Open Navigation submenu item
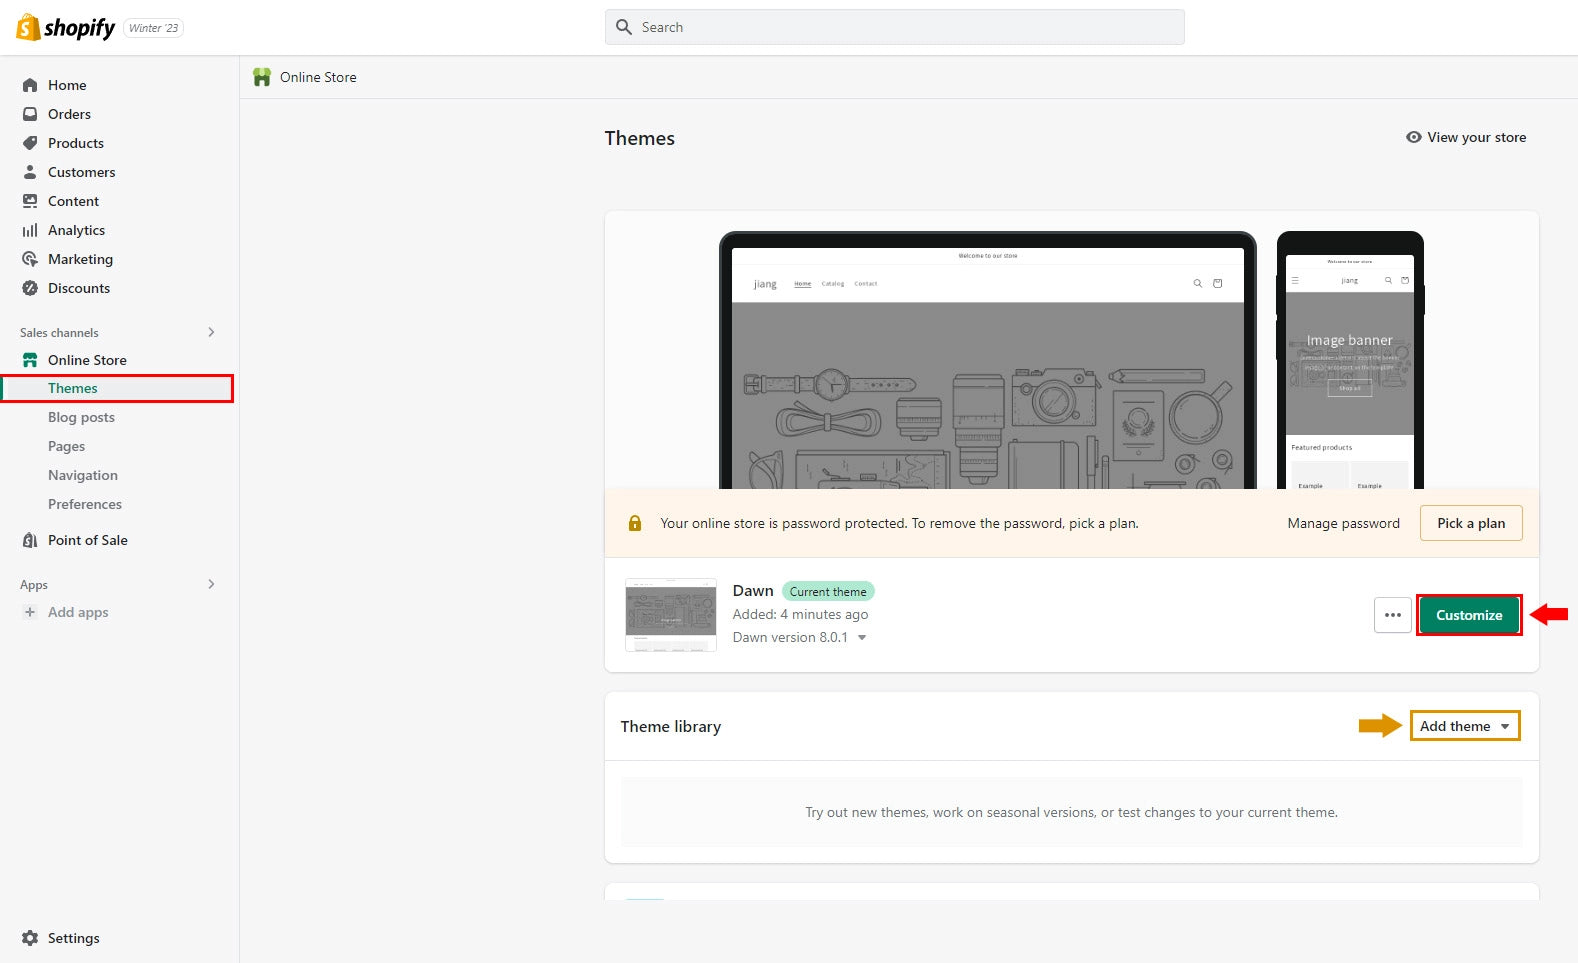 pyautogui.click(x=83, y=475)
